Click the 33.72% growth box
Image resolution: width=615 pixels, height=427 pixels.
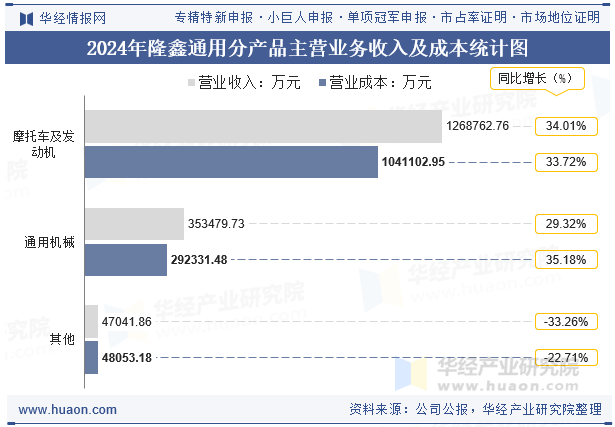566,162
